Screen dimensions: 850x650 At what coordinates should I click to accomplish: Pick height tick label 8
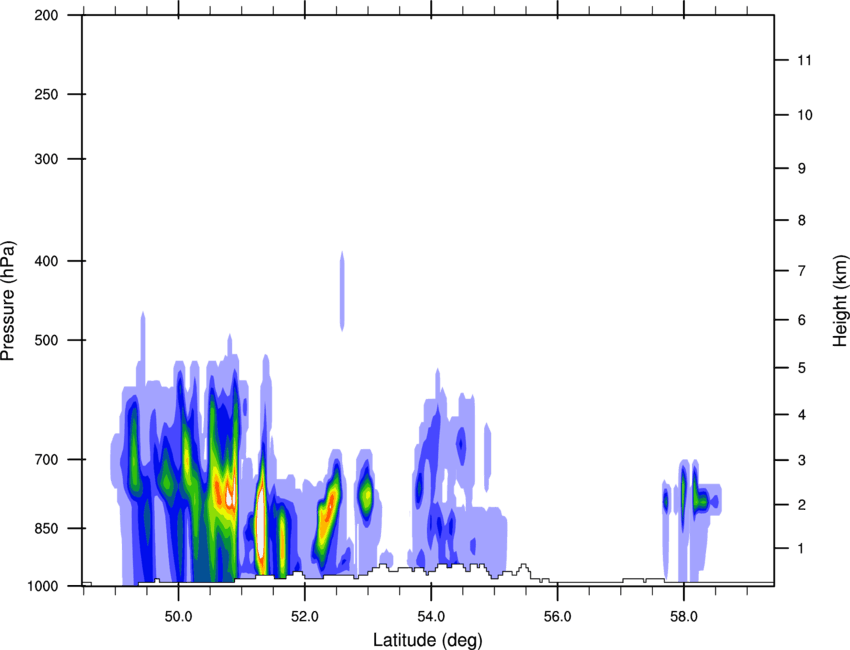point(802,220)
